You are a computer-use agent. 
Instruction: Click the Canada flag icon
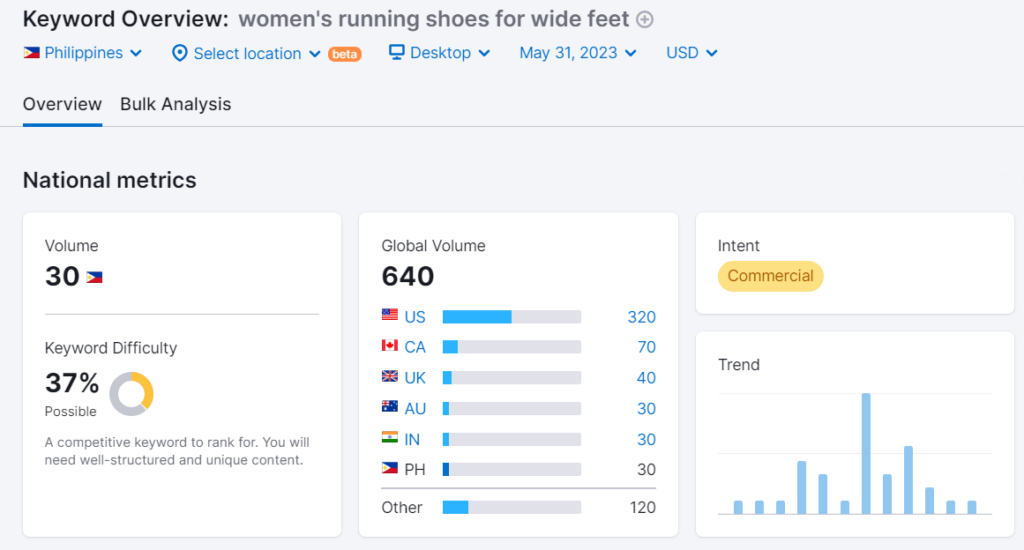pyautogui.click(x=390, y=346)
